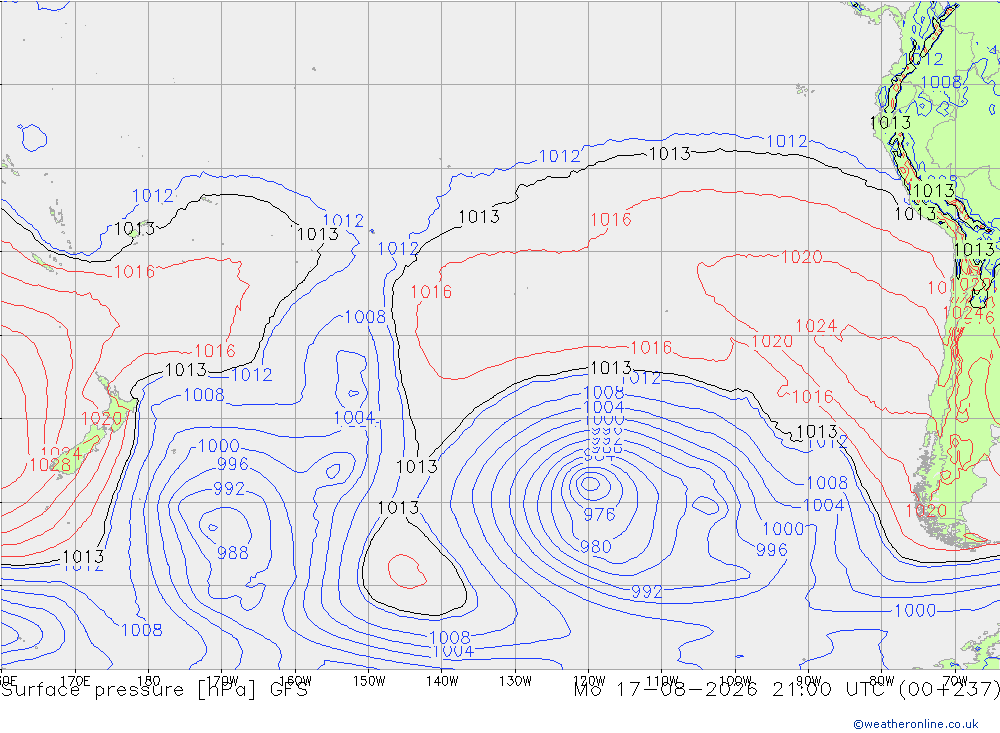This screenshot has height=733, width=1000.
Task: Click the Surface pressure [hPa] GFS title
Action: [x=154, y=690]
